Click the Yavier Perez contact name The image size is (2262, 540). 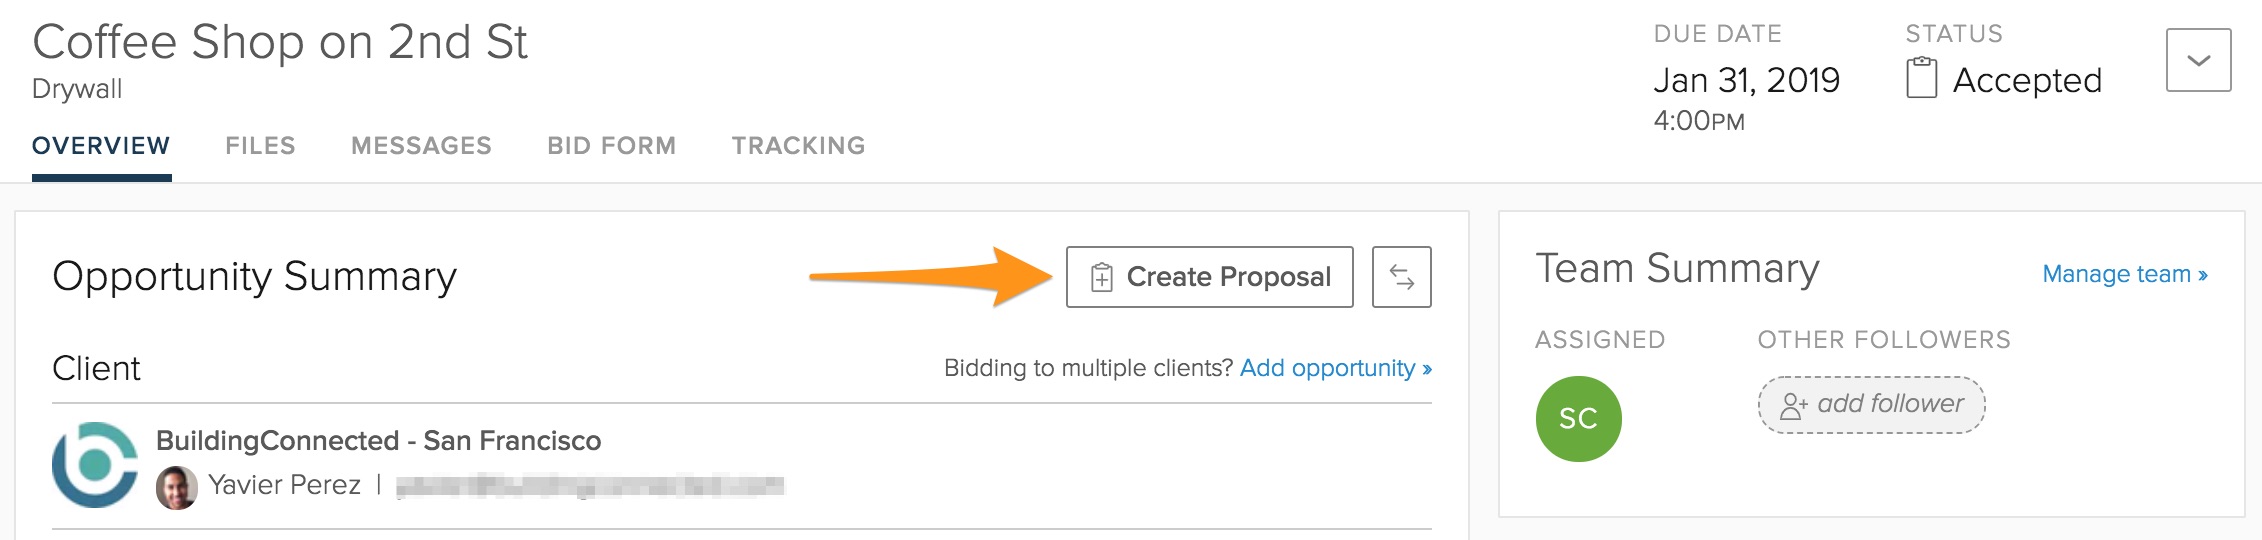[285, 485]
